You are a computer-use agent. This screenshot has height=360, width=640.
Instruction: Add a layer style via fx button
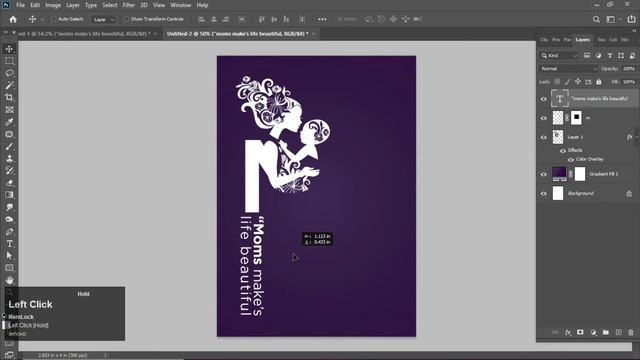click(568, 333)
